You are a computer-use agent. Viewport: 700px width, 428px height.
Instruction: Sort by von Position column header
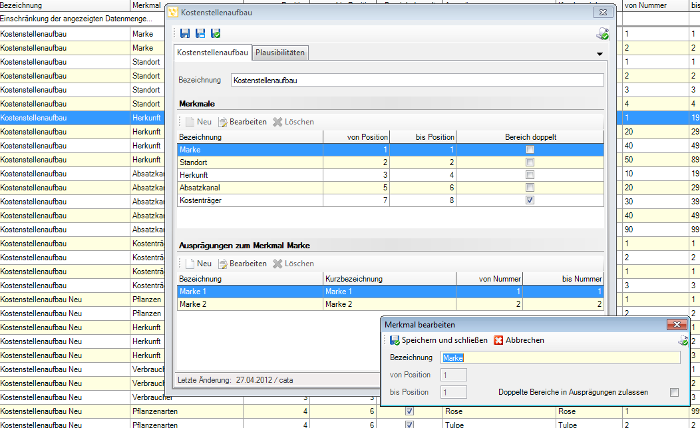point(356,137)
